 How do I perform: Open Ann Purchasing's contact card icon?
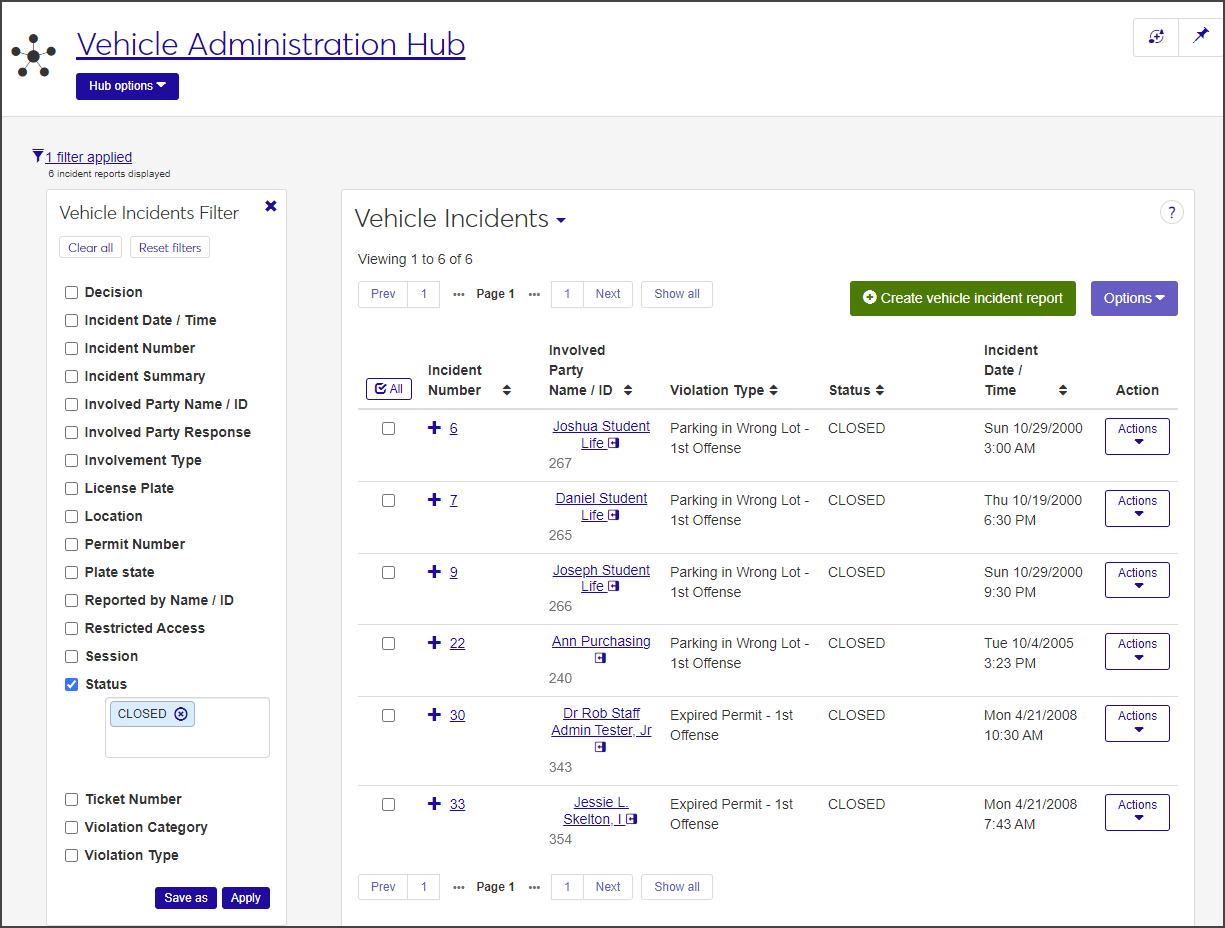[x=600, y=659]
